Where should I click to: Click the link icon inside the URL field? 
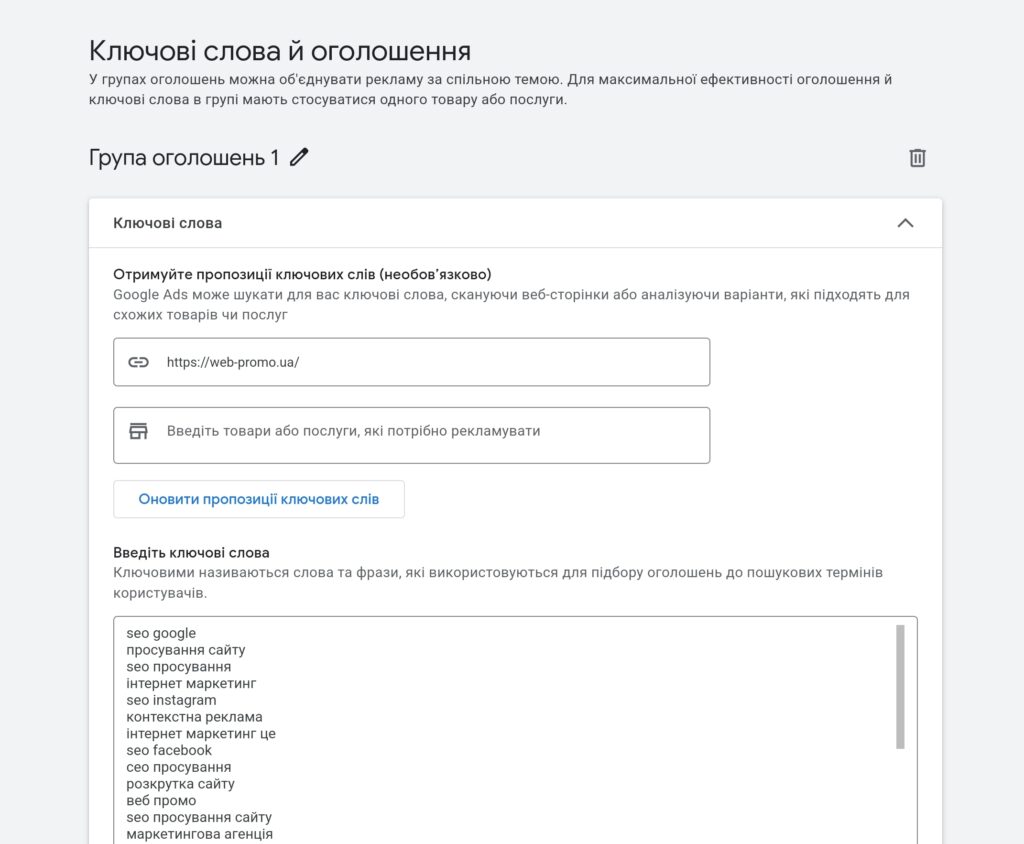coord(138,362)
